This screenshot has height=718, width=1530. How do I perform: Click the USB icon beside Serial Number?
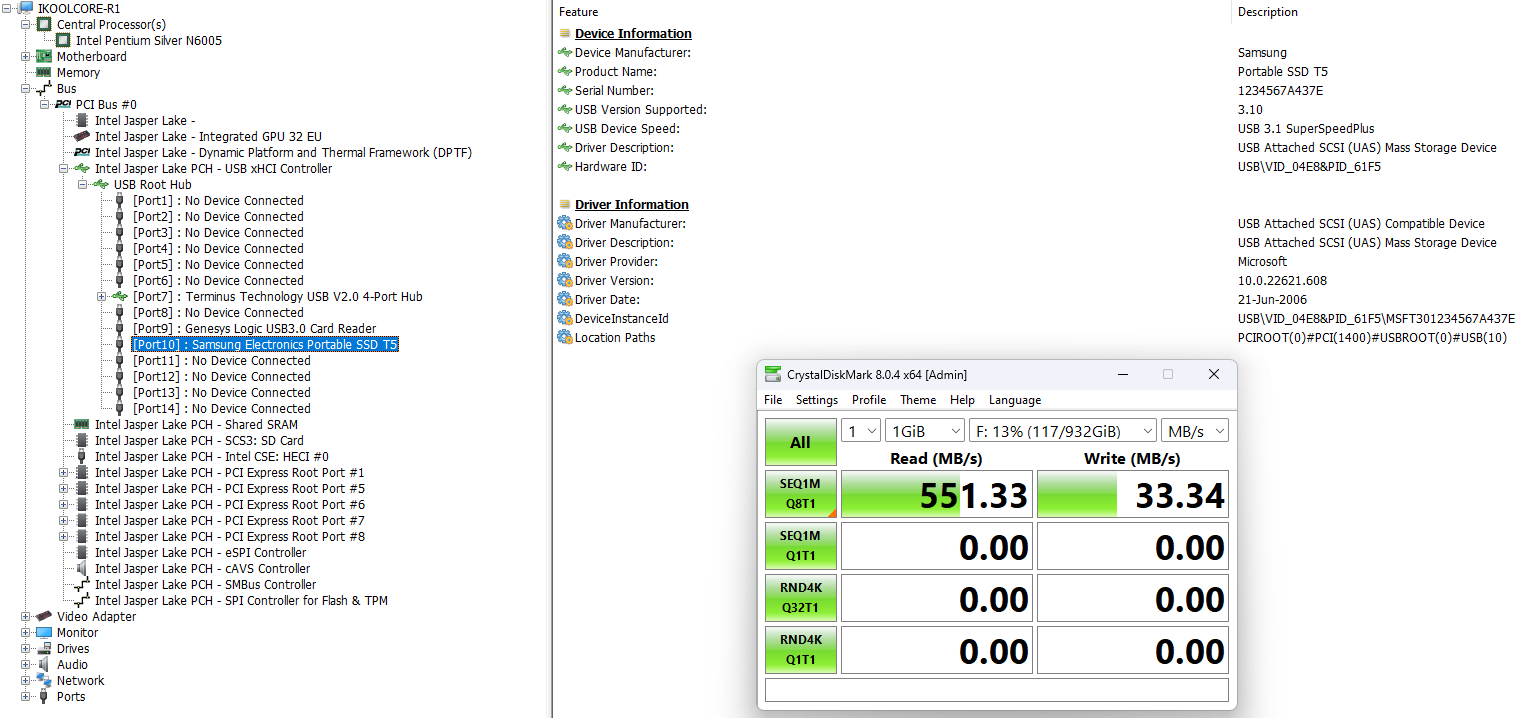pyautogui.click(x=565, y=91)
